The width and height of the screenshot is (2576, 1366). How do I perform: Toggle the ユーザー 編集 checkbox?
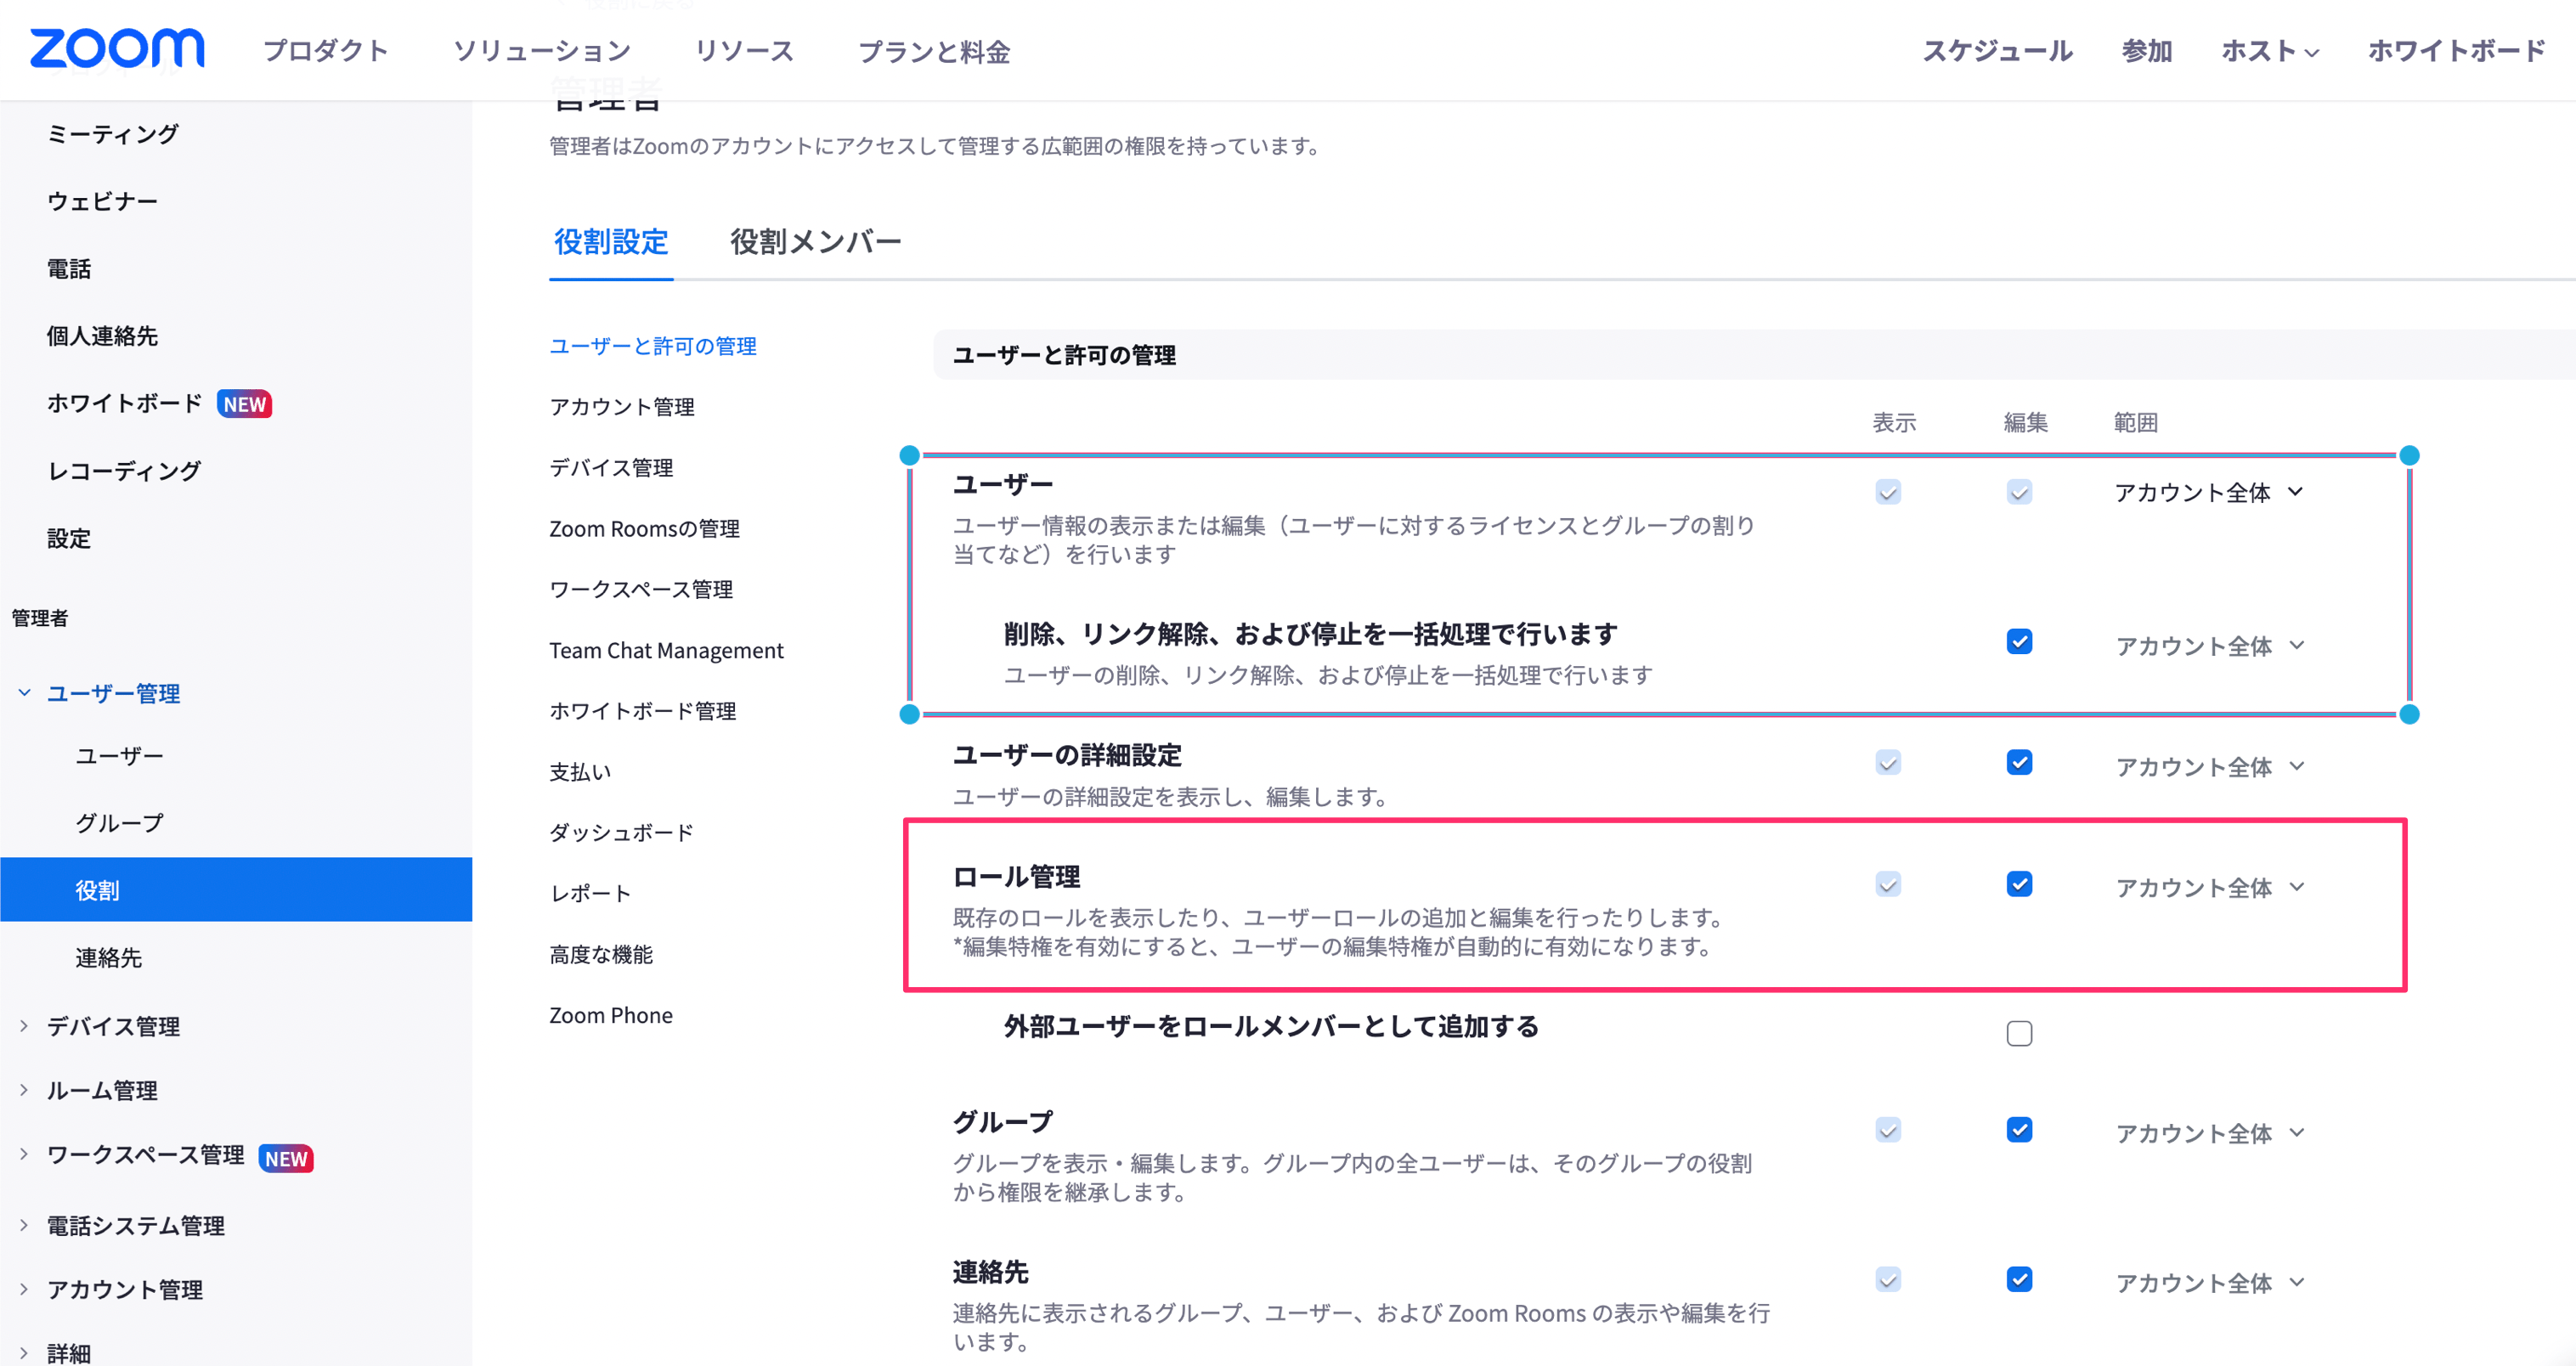(x=2019, y=492)
